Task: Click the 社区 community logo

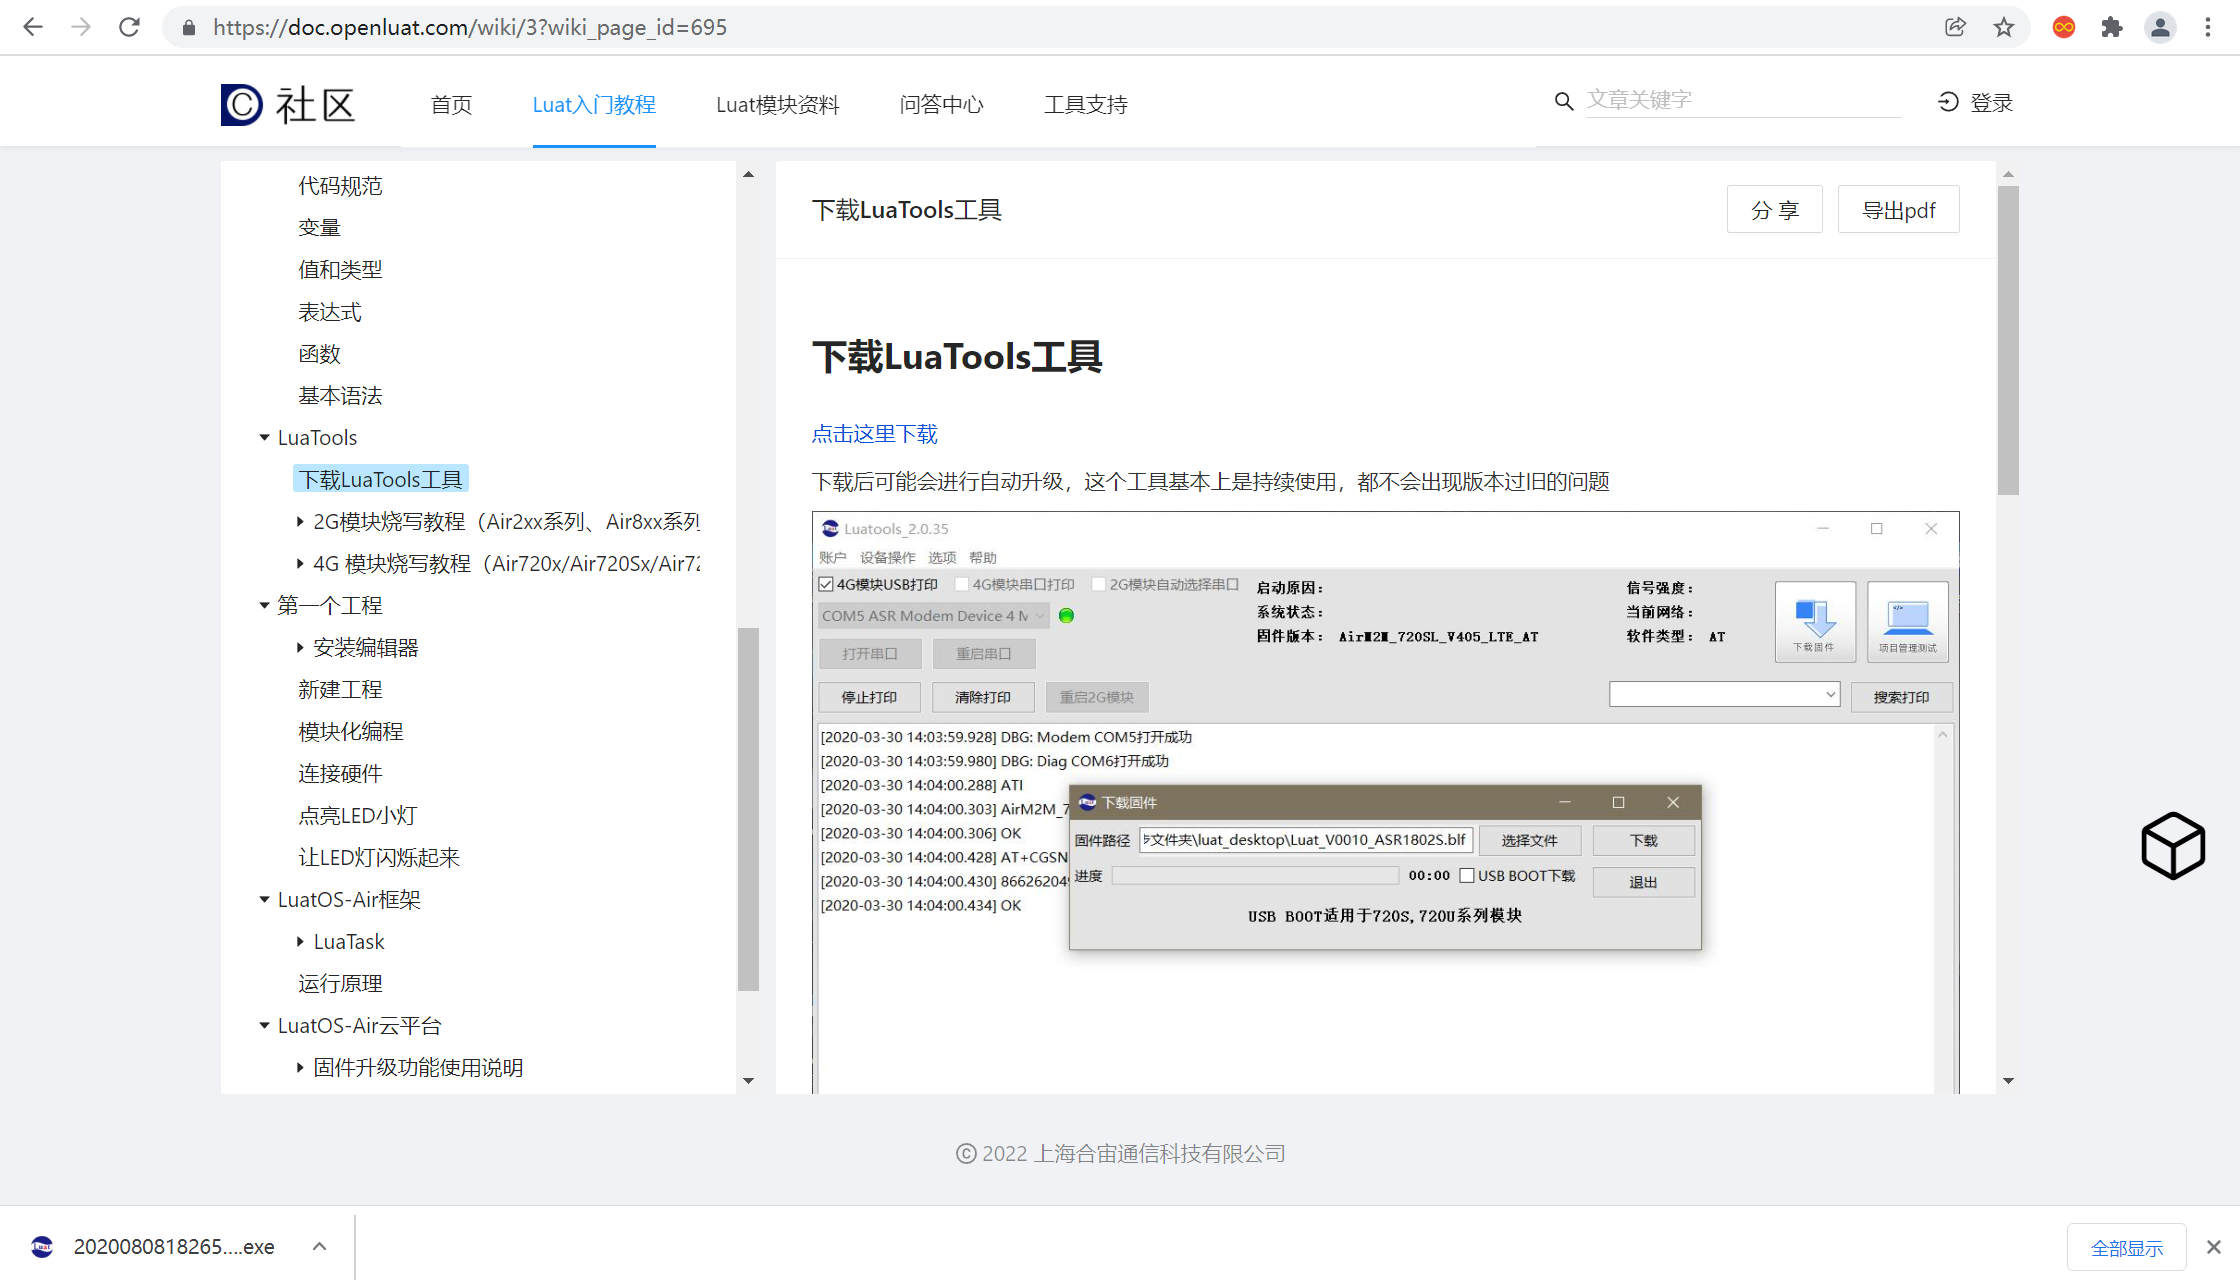Action: click(x=288, y=104)
